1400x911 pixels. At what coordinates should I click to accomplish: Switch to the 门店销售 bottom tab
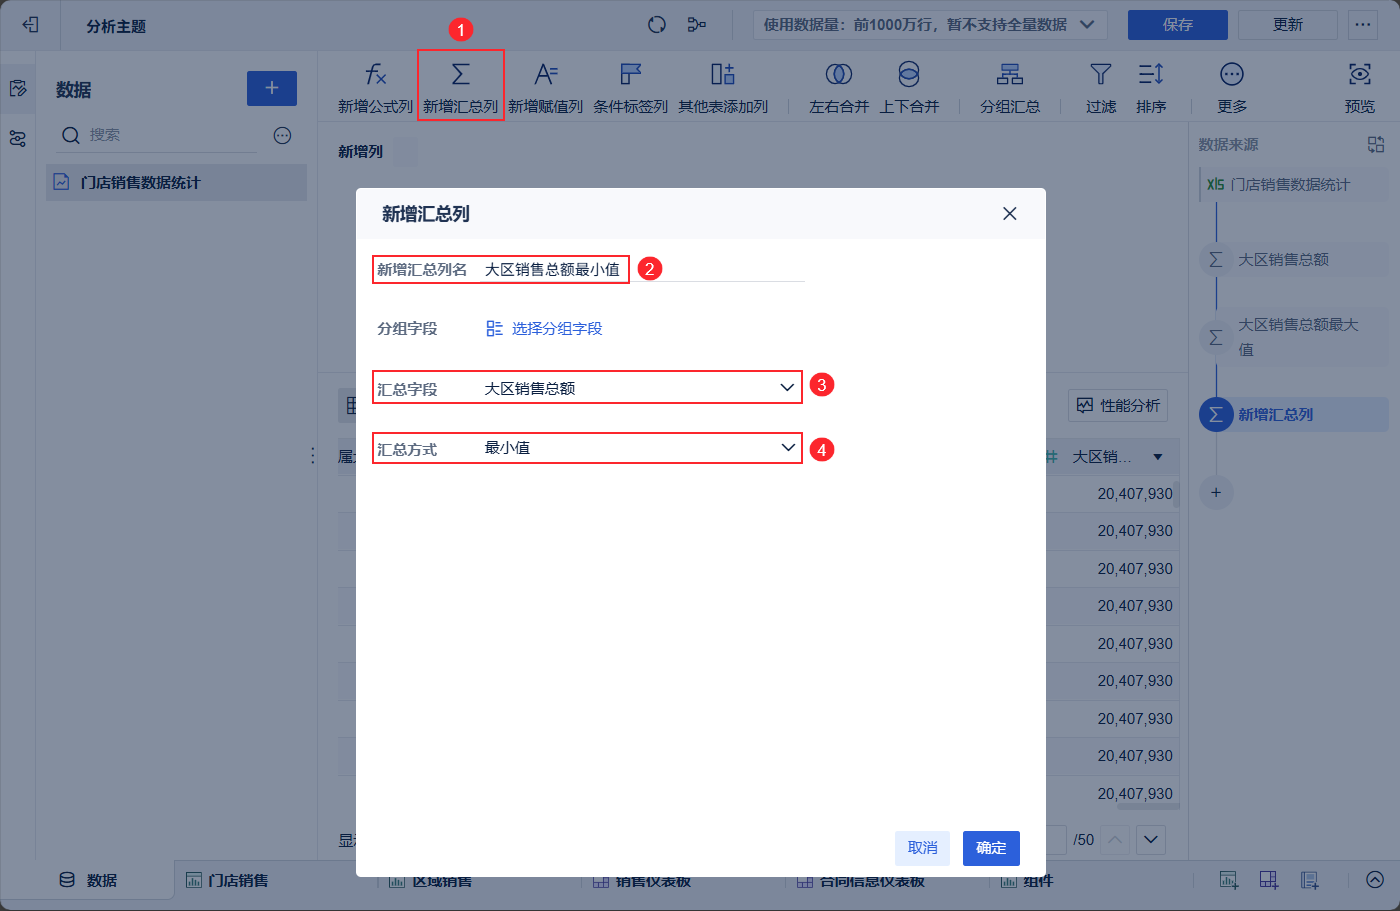pos(227,880)
